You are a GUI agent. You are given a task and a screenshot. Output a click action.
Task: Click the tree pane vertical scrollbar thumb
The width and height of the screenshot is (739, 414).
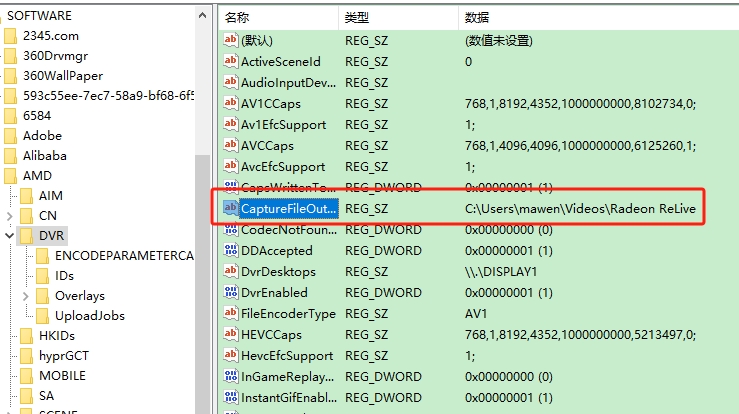[x=202, y=283]
